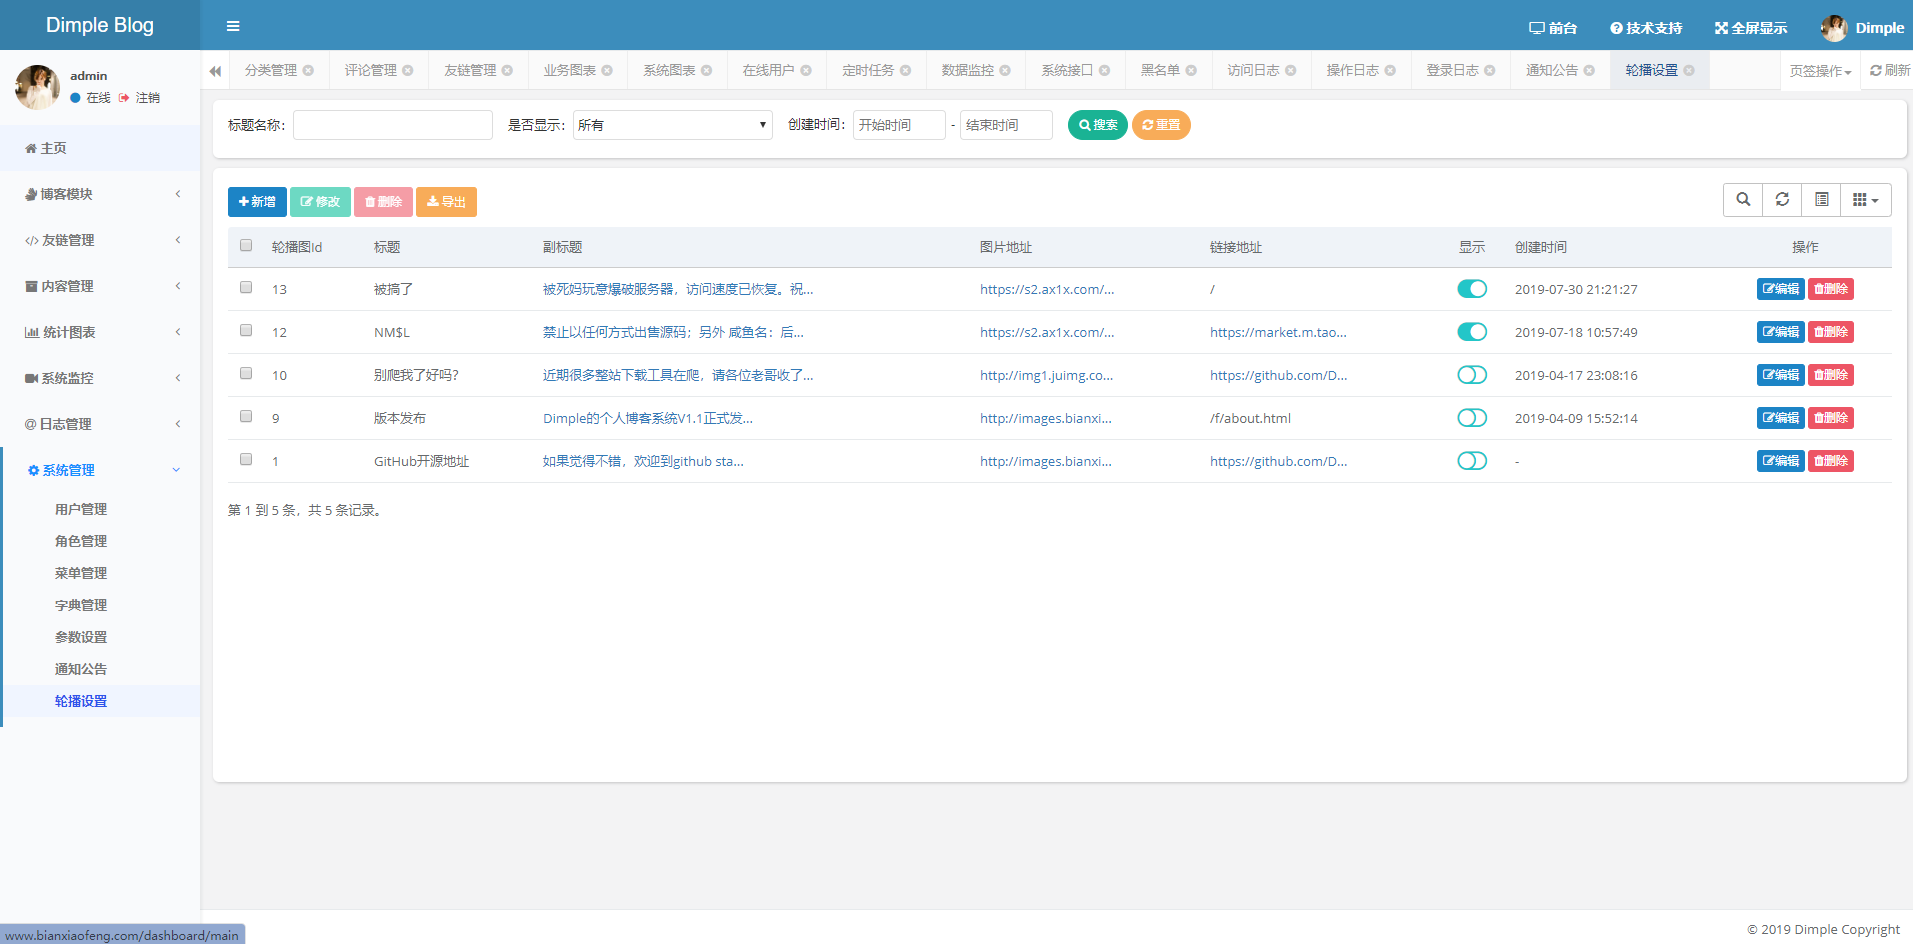This screenshot has width=1913, height=944.
Task: Click the green 搜索 search button
Action: tap(1098, 125)
